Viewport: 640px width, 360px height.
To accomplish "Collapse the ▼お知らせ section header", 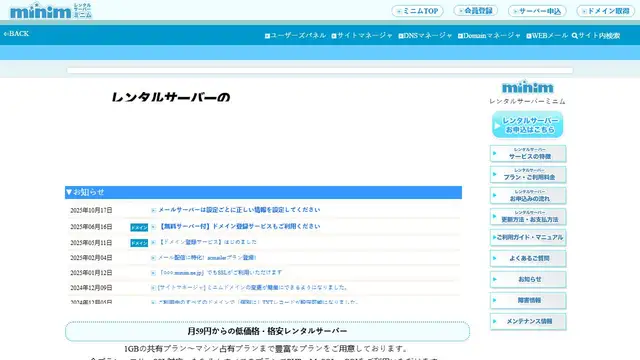I will click(263, 192).
